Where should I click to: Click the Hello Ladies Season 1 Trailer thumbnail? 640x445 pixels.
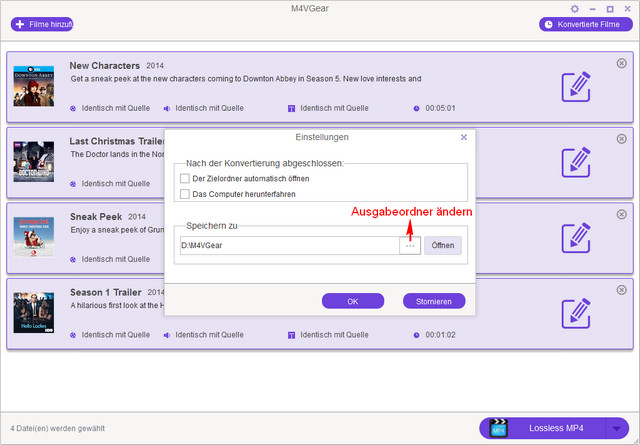coord(33,313)
